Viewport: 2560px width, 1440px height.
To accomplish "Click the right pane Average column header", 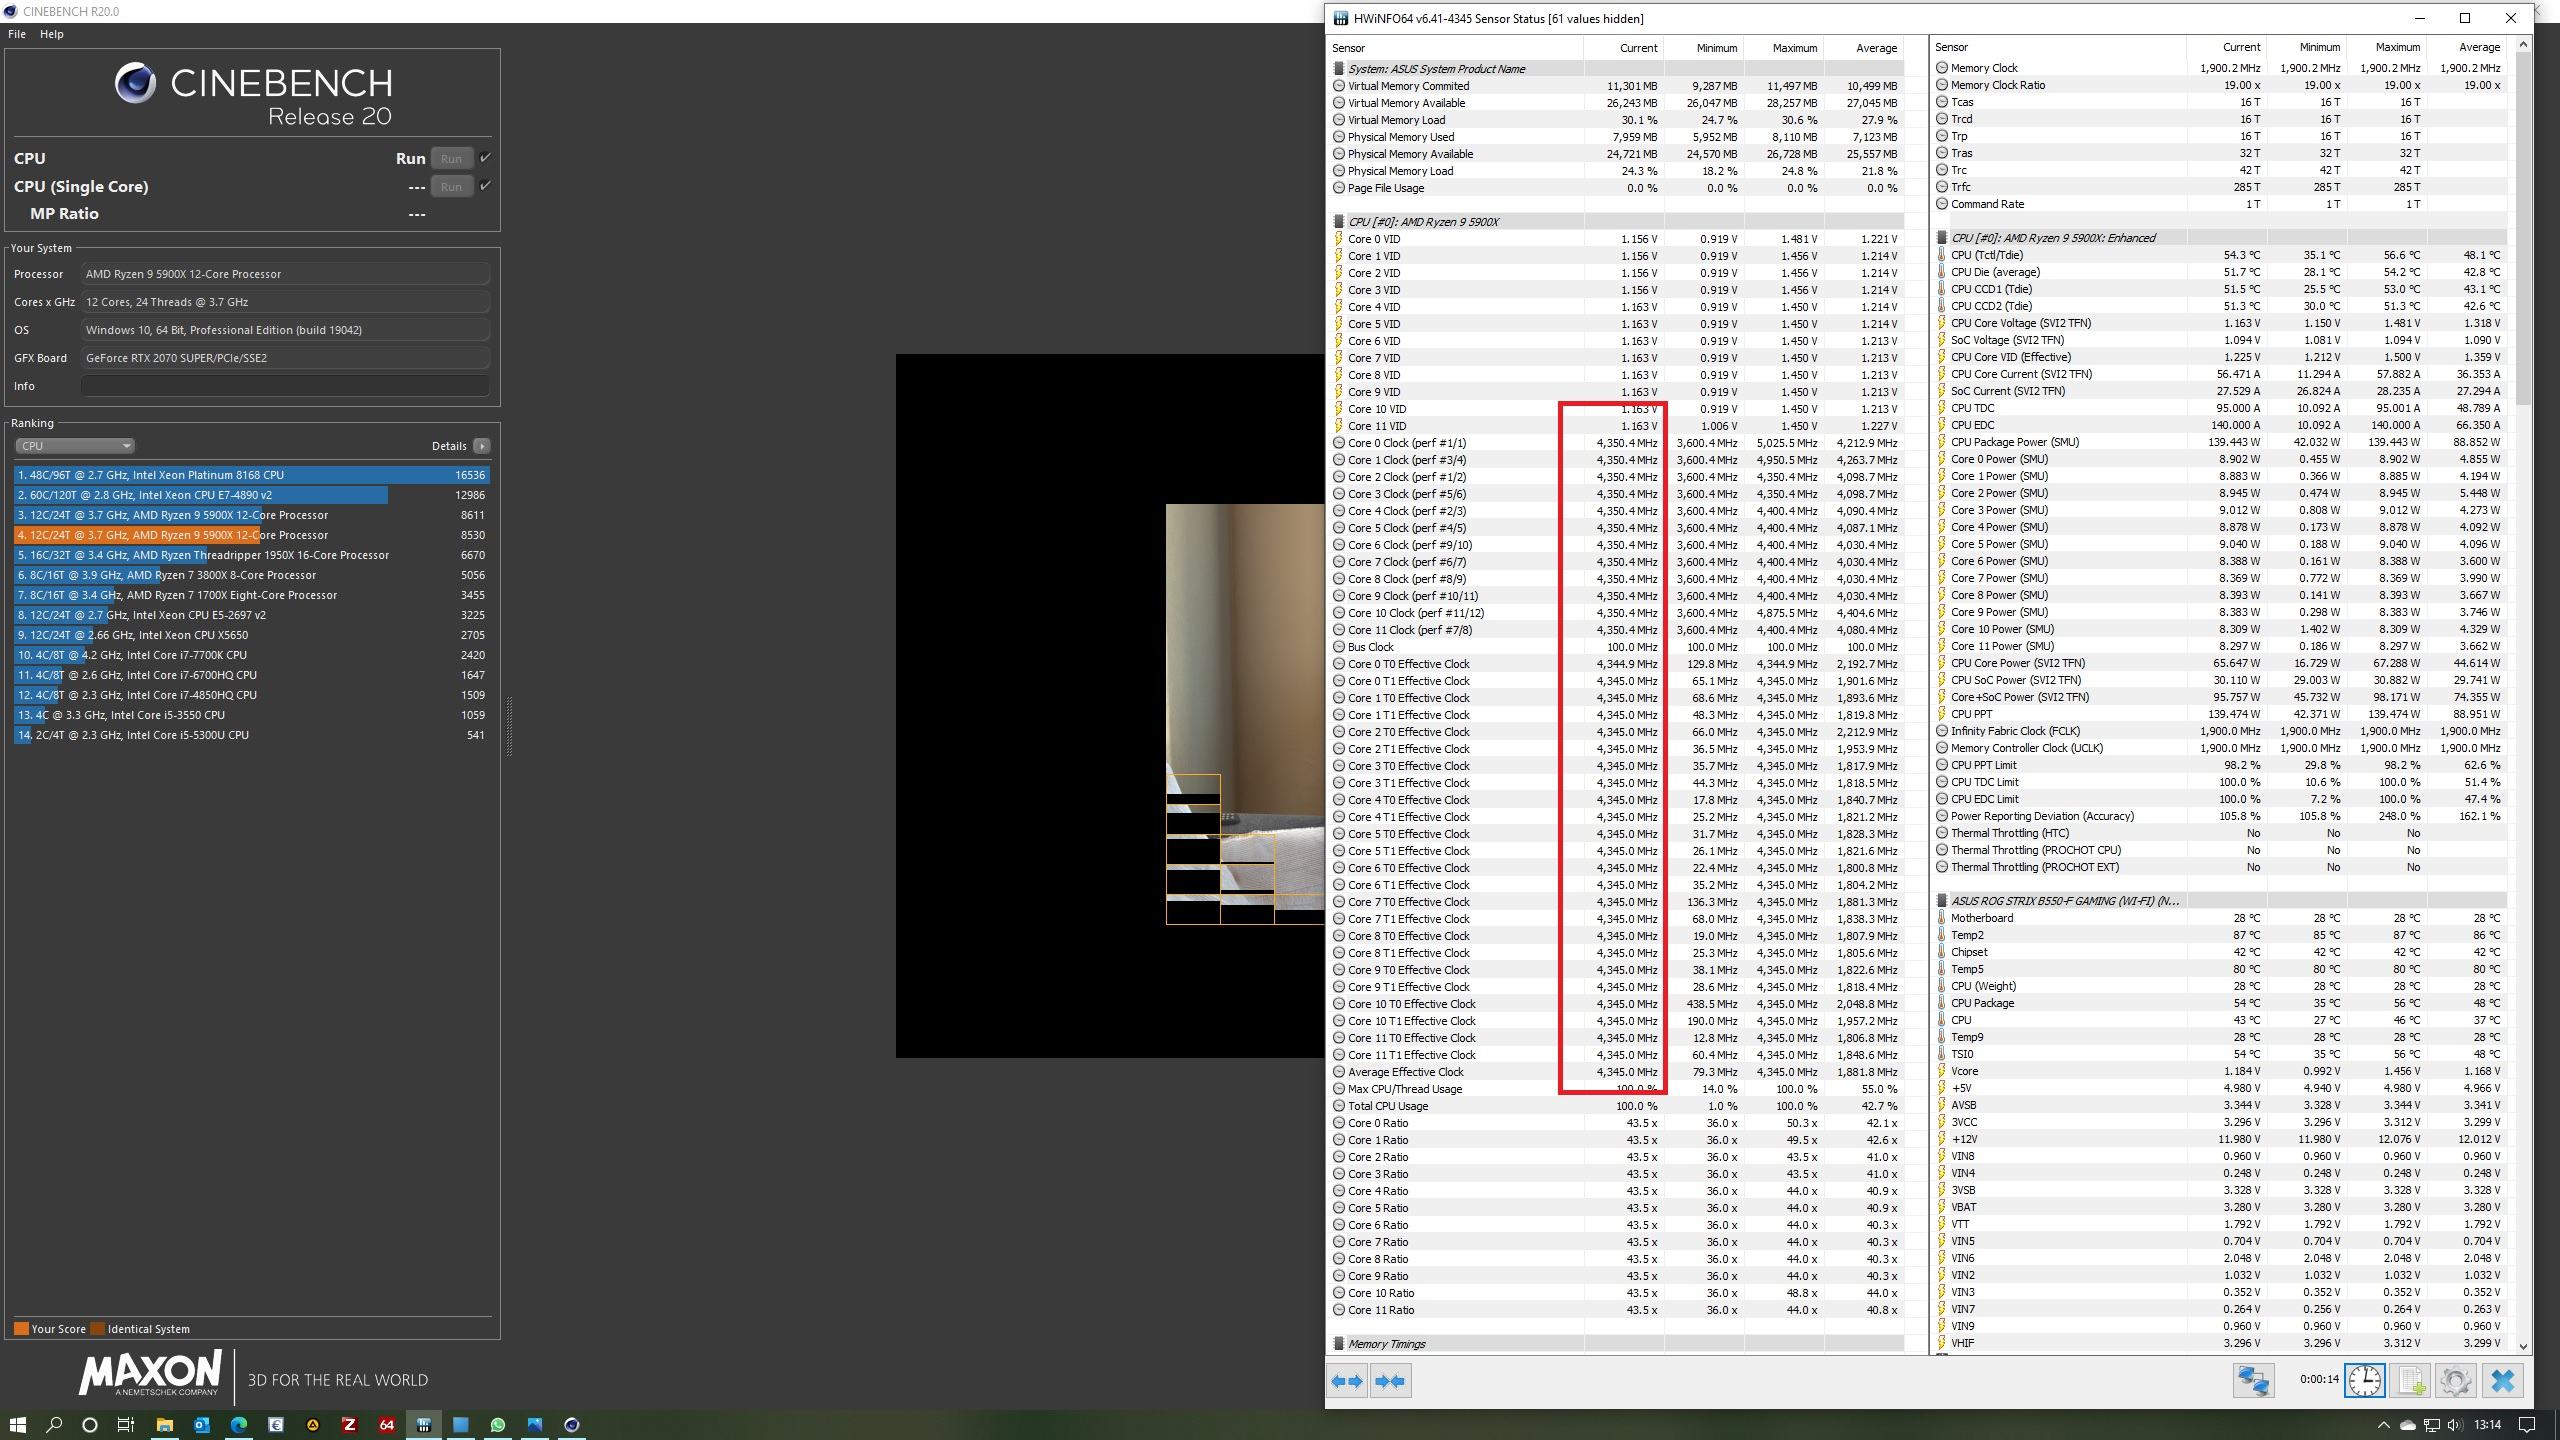I will point(2467,47).
